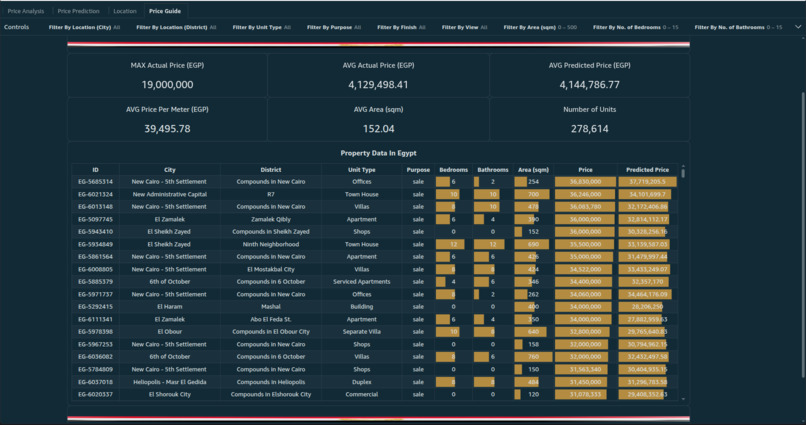806x425 pixels.
Task: Click the 36,830,000 price bar
Action: click(x=585, y=181)
